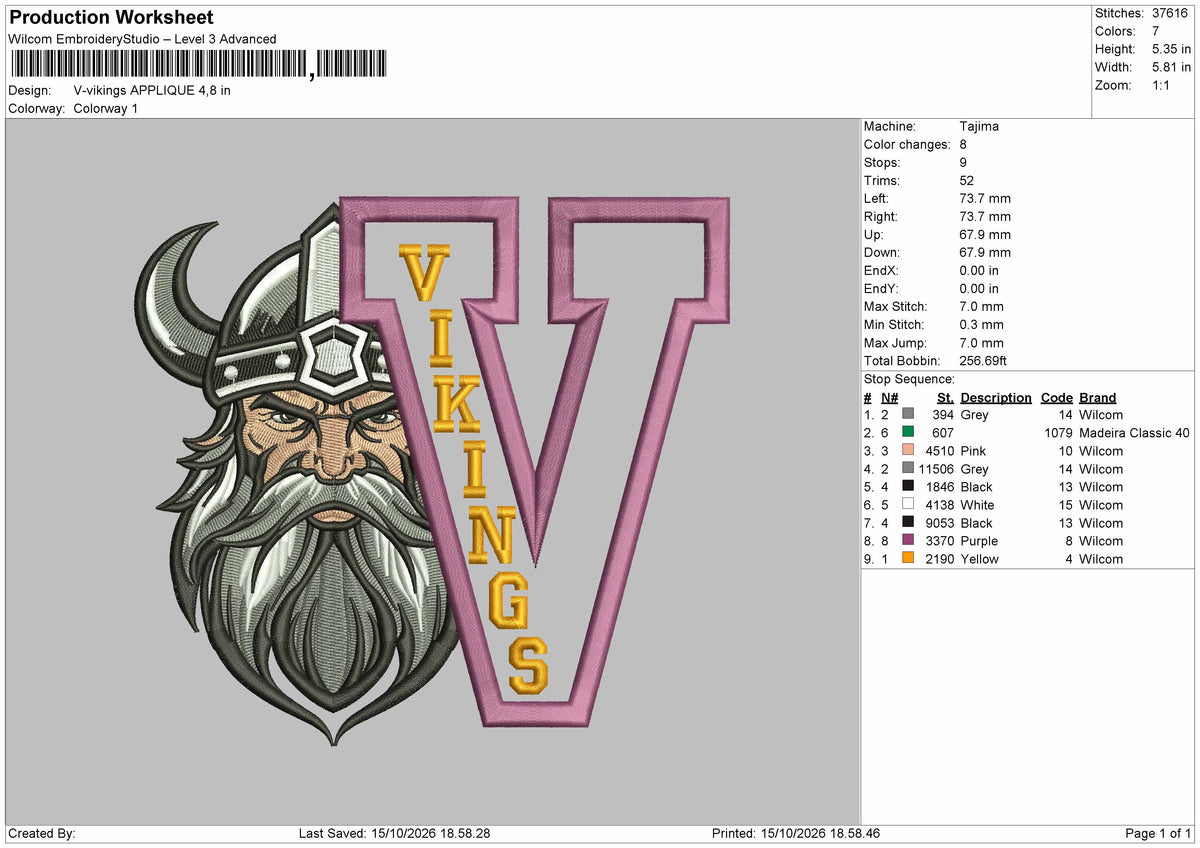
Task: Click the Stitches count 37616
Action: coord(1171,13)
